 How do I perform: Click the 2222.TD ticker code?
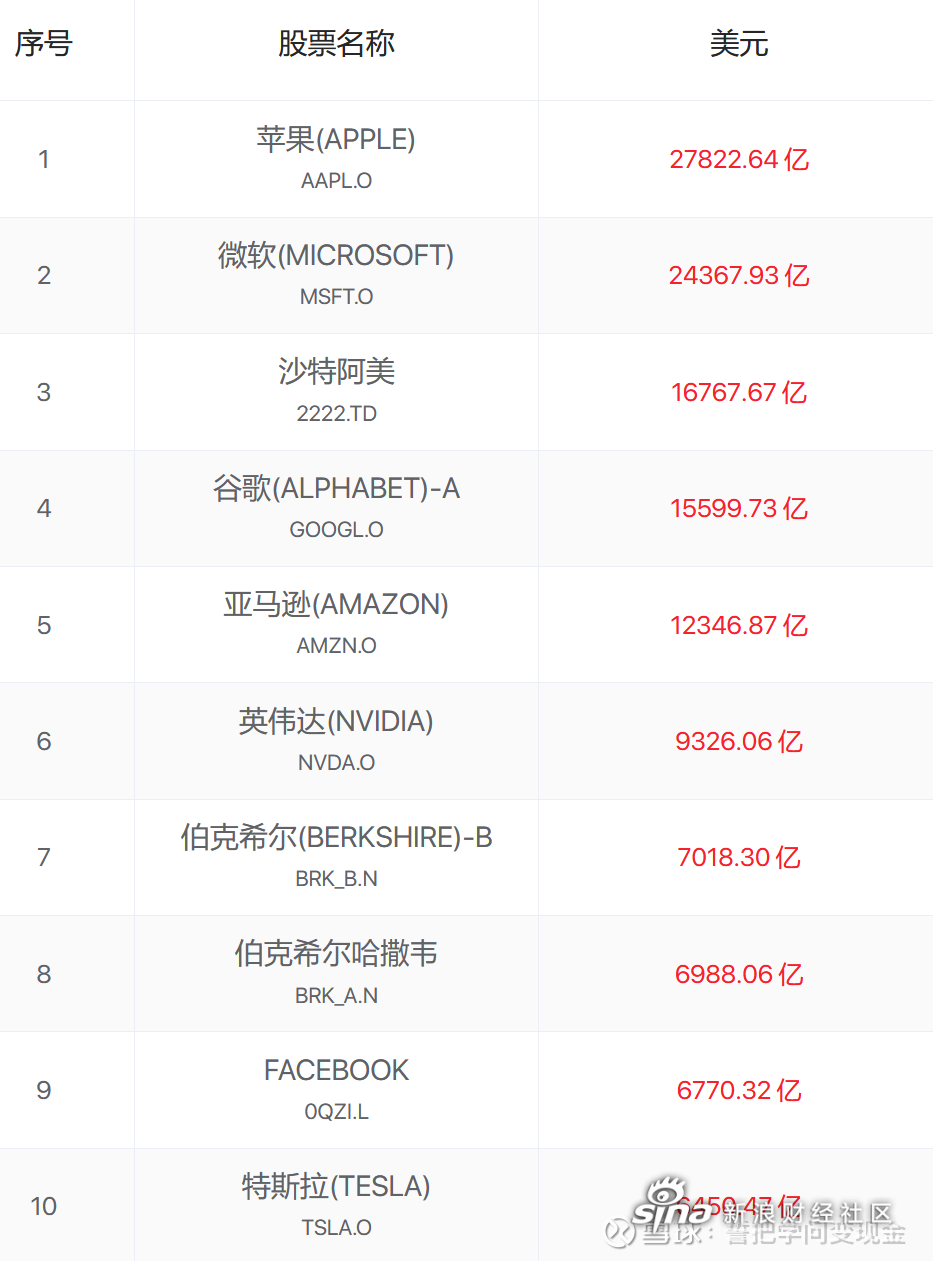click(x=337, y=414)
